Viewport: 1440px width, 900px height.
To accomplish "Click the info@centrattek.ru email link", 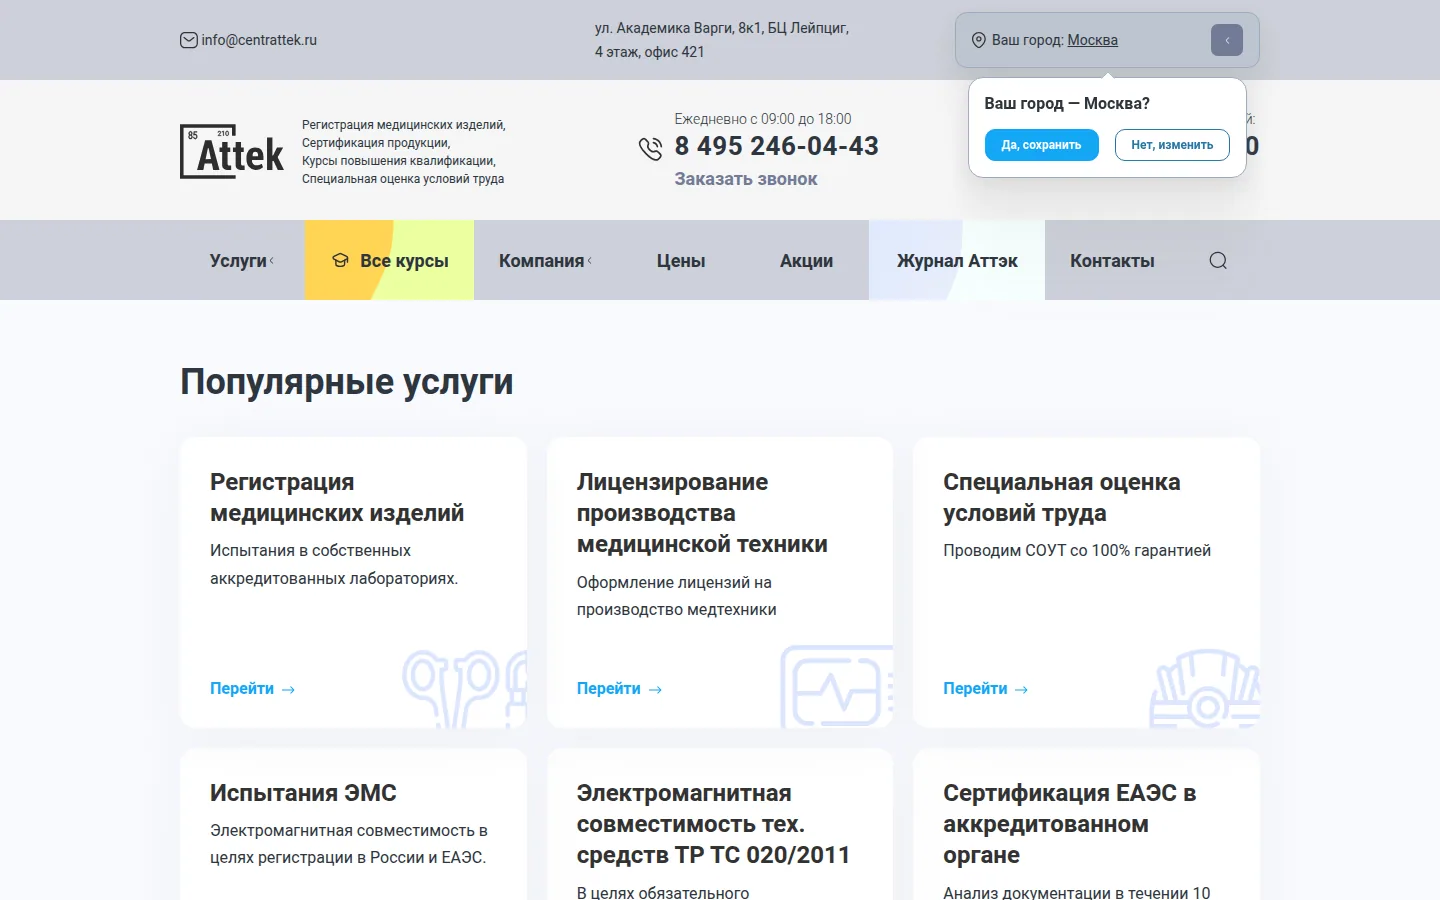I will point(259,40).
